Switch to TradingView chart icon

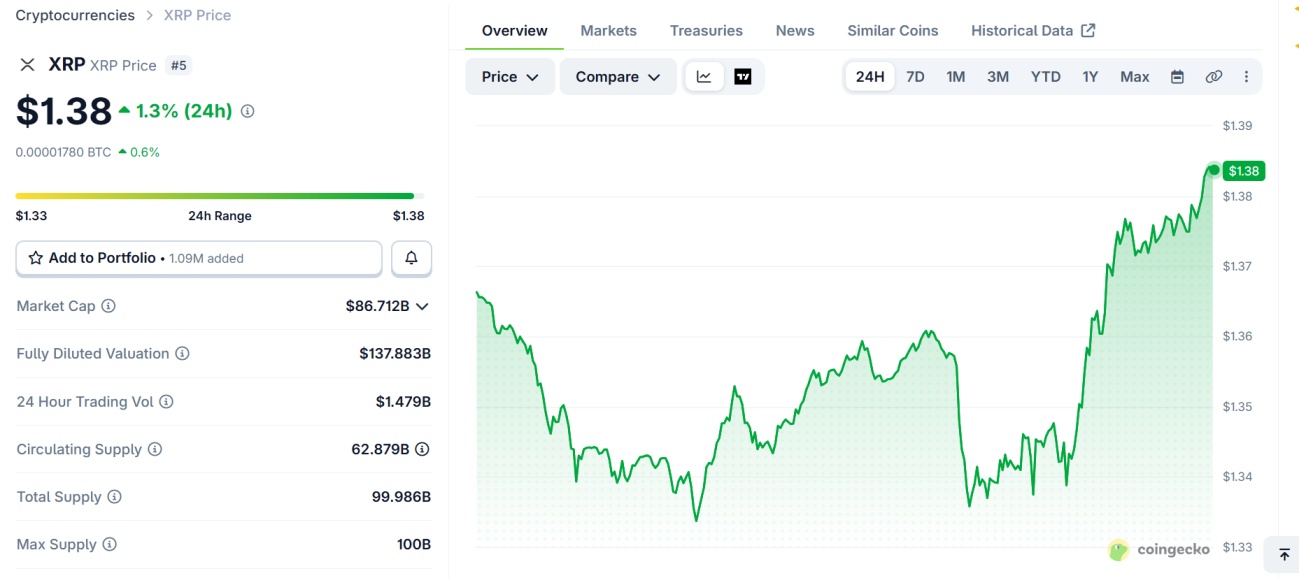pos(743,77)
